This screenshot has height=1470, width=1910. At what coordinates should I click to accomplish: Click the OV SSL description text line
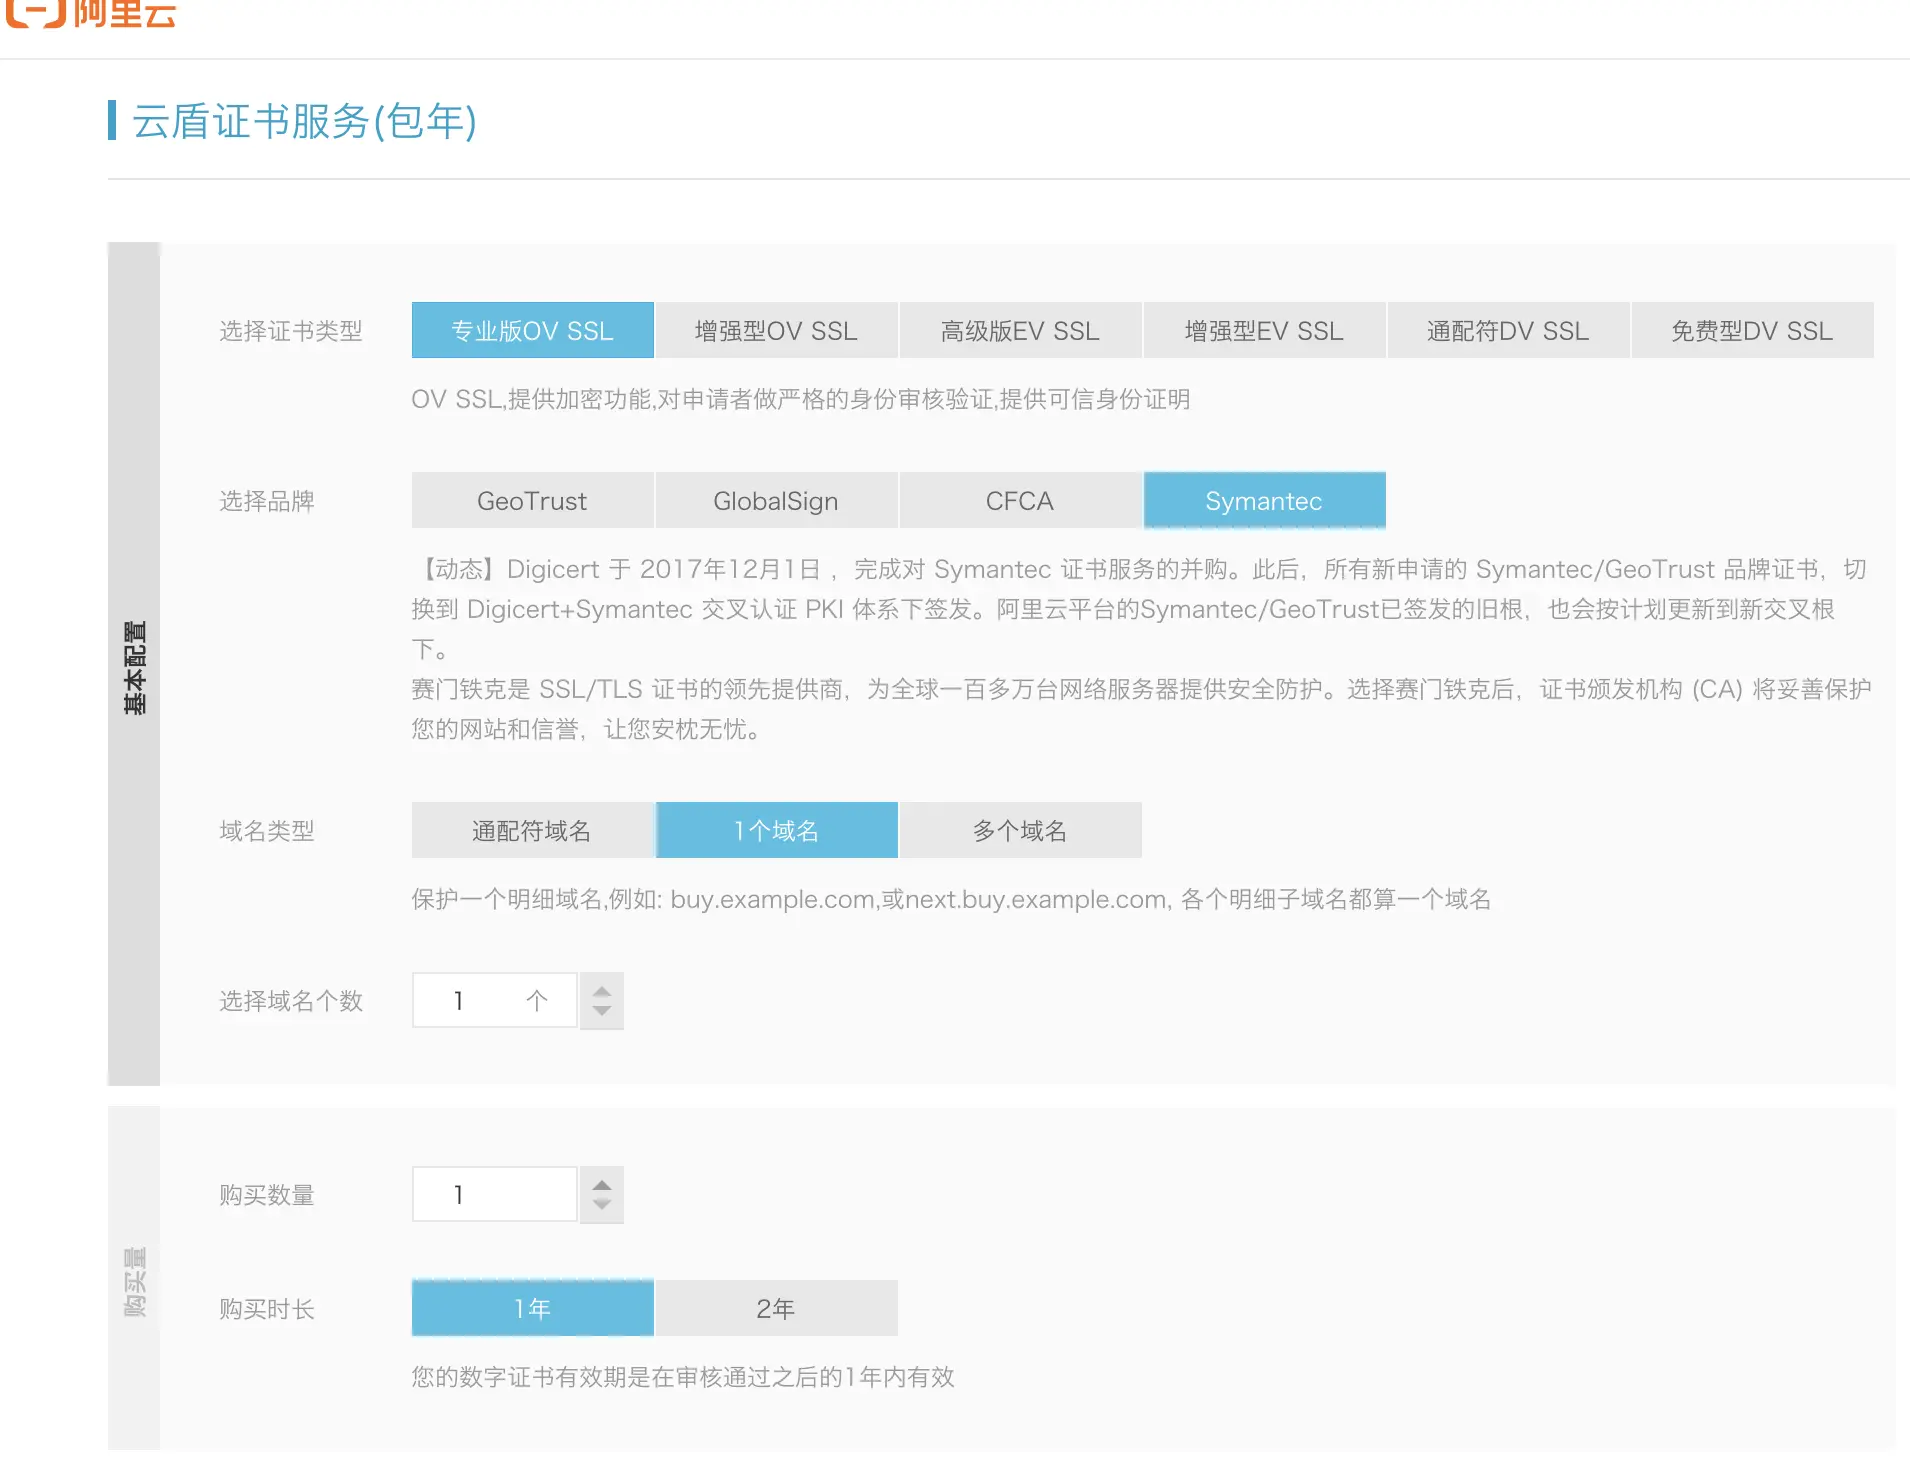point(800,399)
